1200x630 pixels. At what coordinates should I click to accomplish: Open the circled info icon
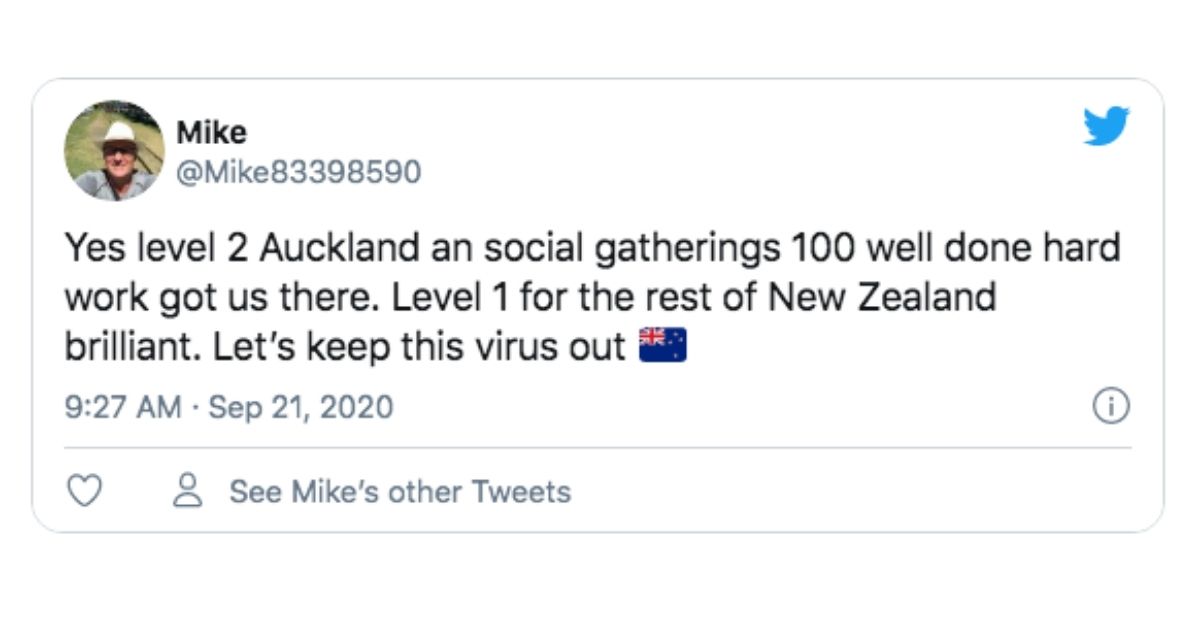1111,407
